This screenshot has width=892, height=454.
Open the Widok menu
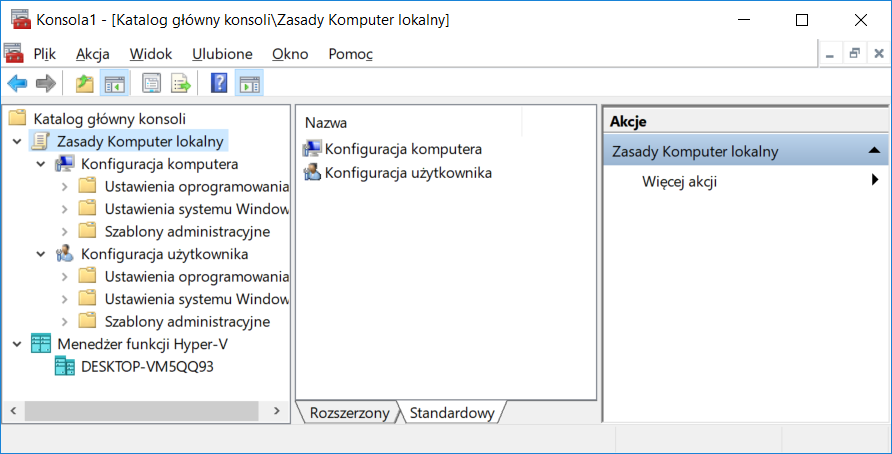click(x=150, y=54)
